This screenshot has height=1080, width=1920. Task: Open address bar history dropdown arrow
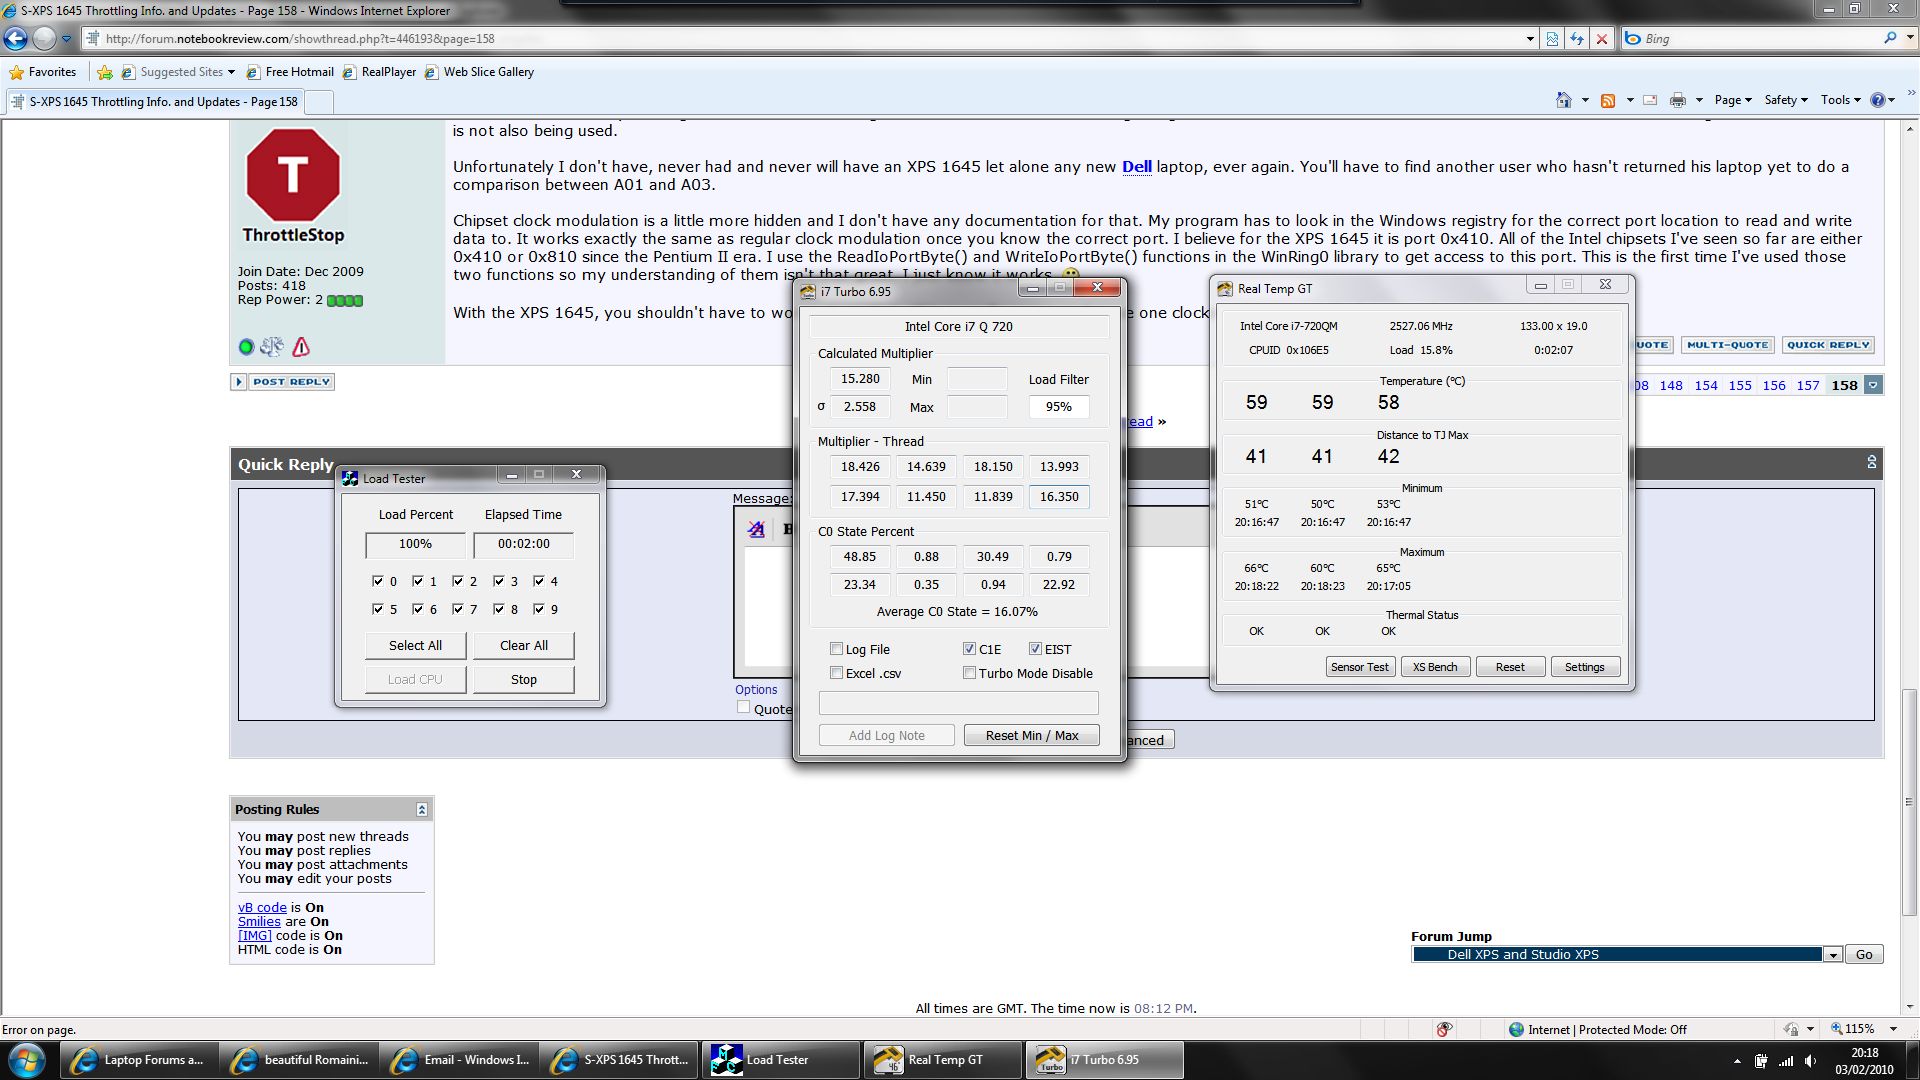[1530, 39]
